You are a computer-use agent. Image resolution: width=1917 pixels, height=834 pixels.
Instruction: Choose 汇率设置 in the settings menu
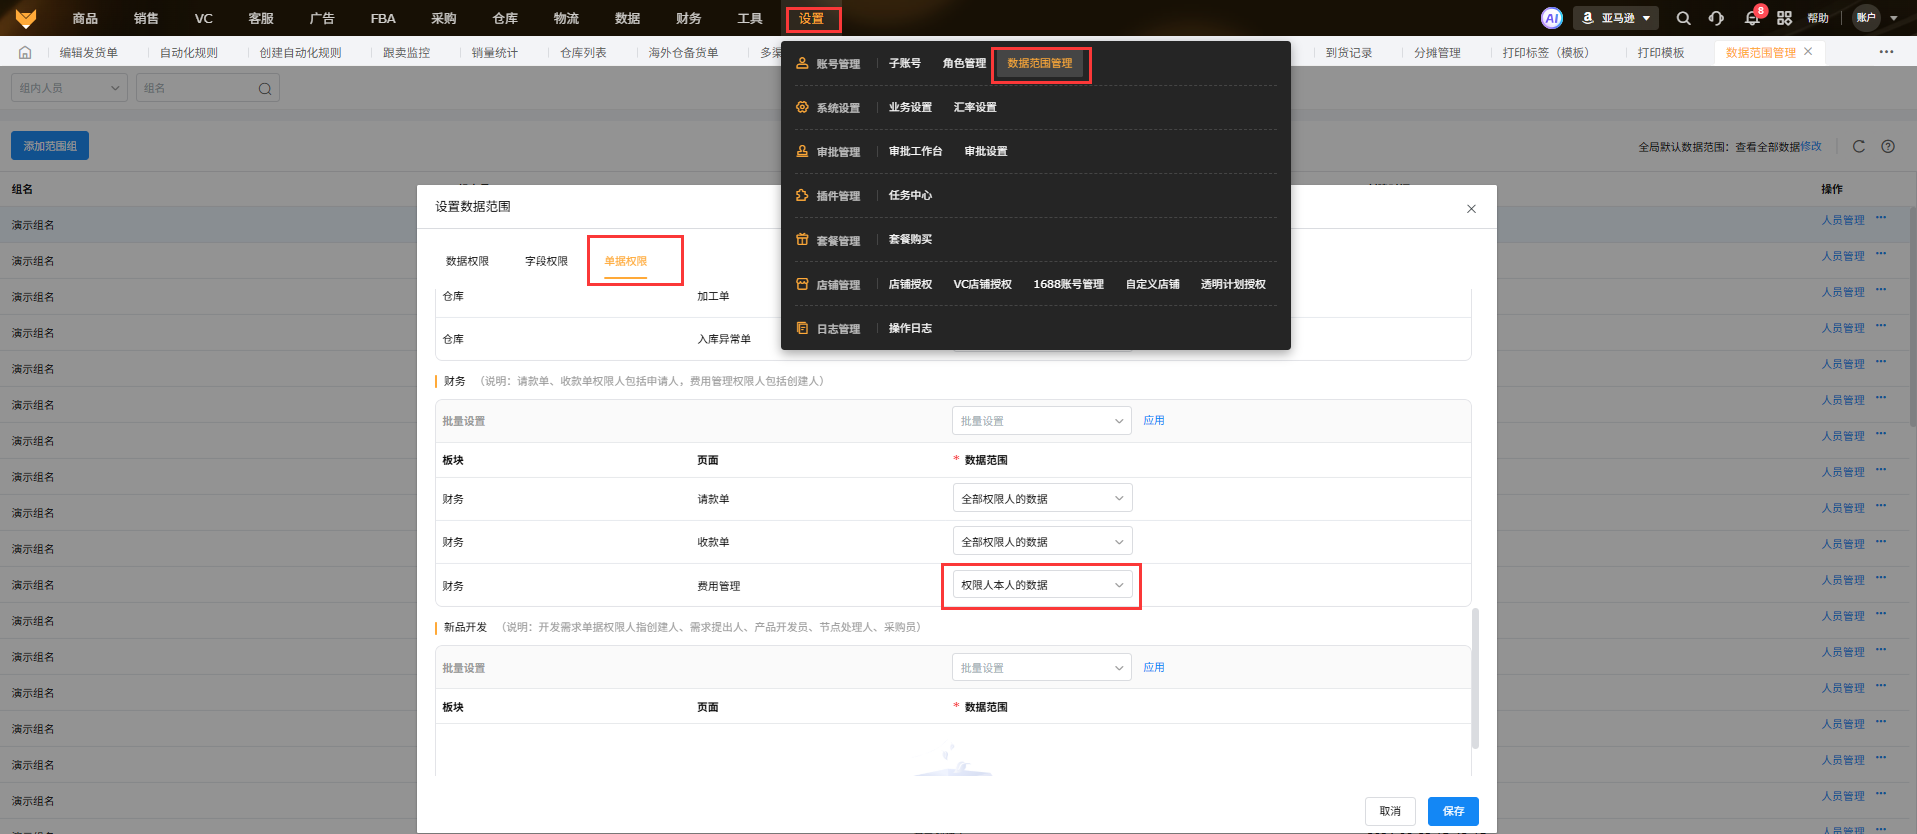(x=975, y=107)
